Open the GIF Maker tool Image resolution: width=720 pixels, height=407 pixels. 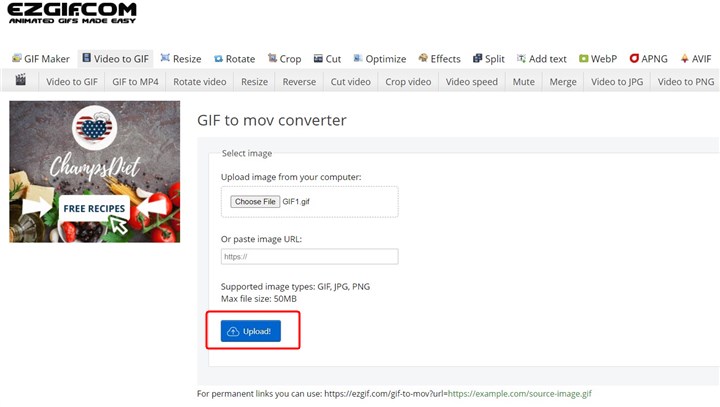pos(41,59)
